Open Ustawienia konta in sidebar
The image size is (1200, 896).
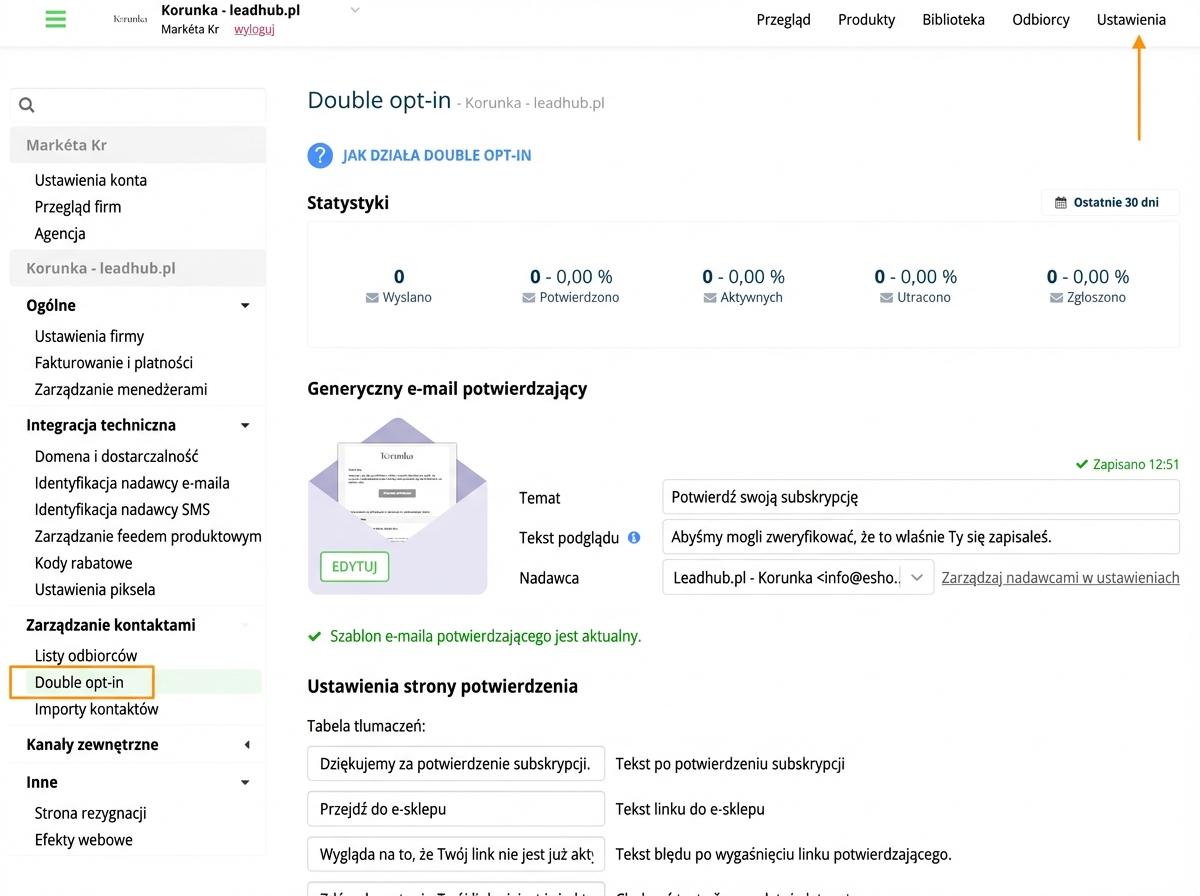coord(91,181)
